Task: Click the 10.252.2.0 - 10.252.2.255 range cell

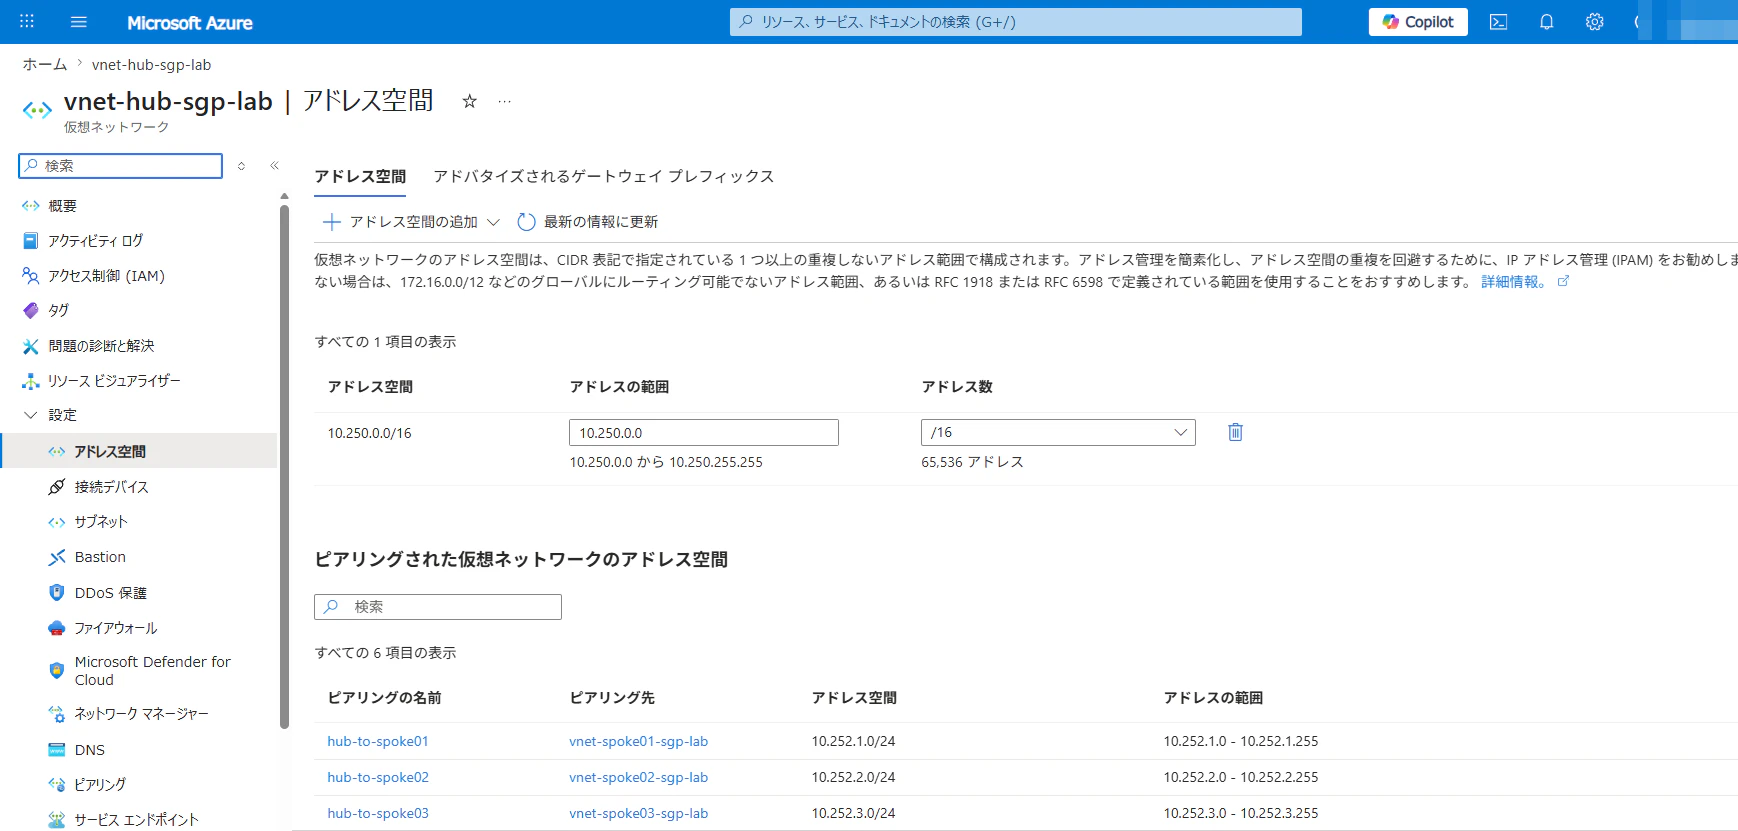Action: [x=1241, y=777]
